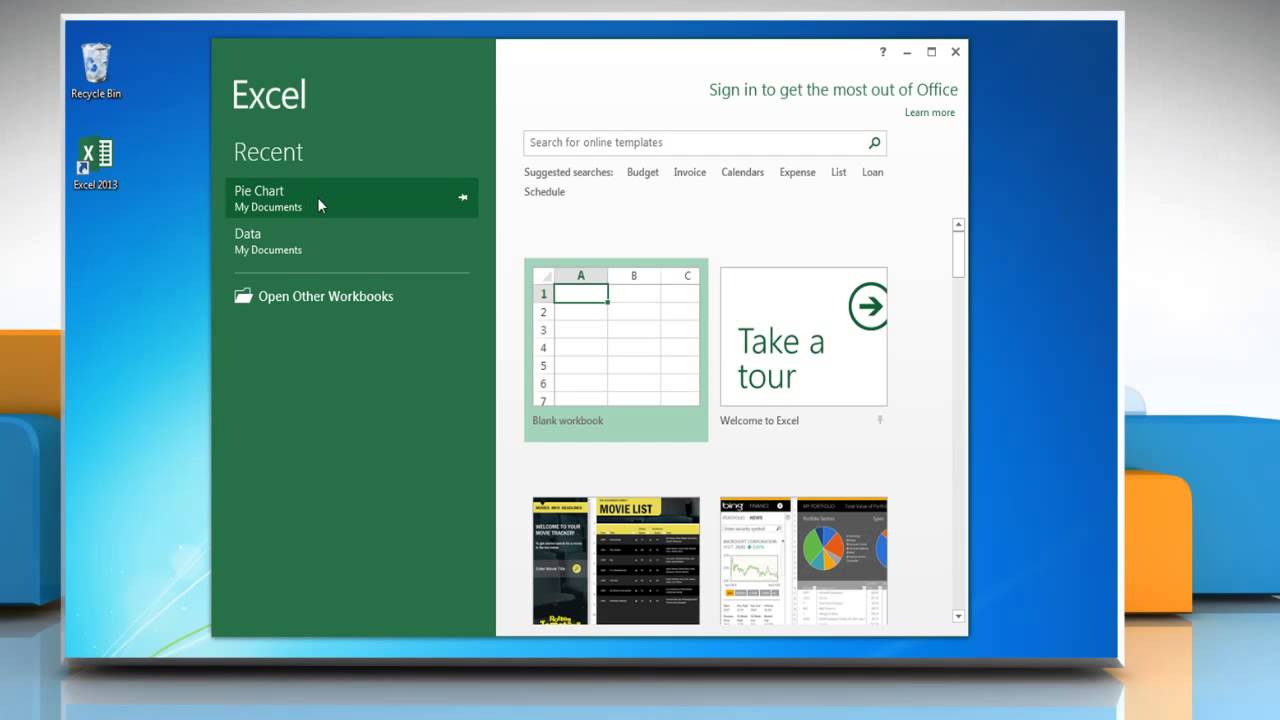Pin the Welcome to Excel template
1280x720 pixels.
pos(880,421)
